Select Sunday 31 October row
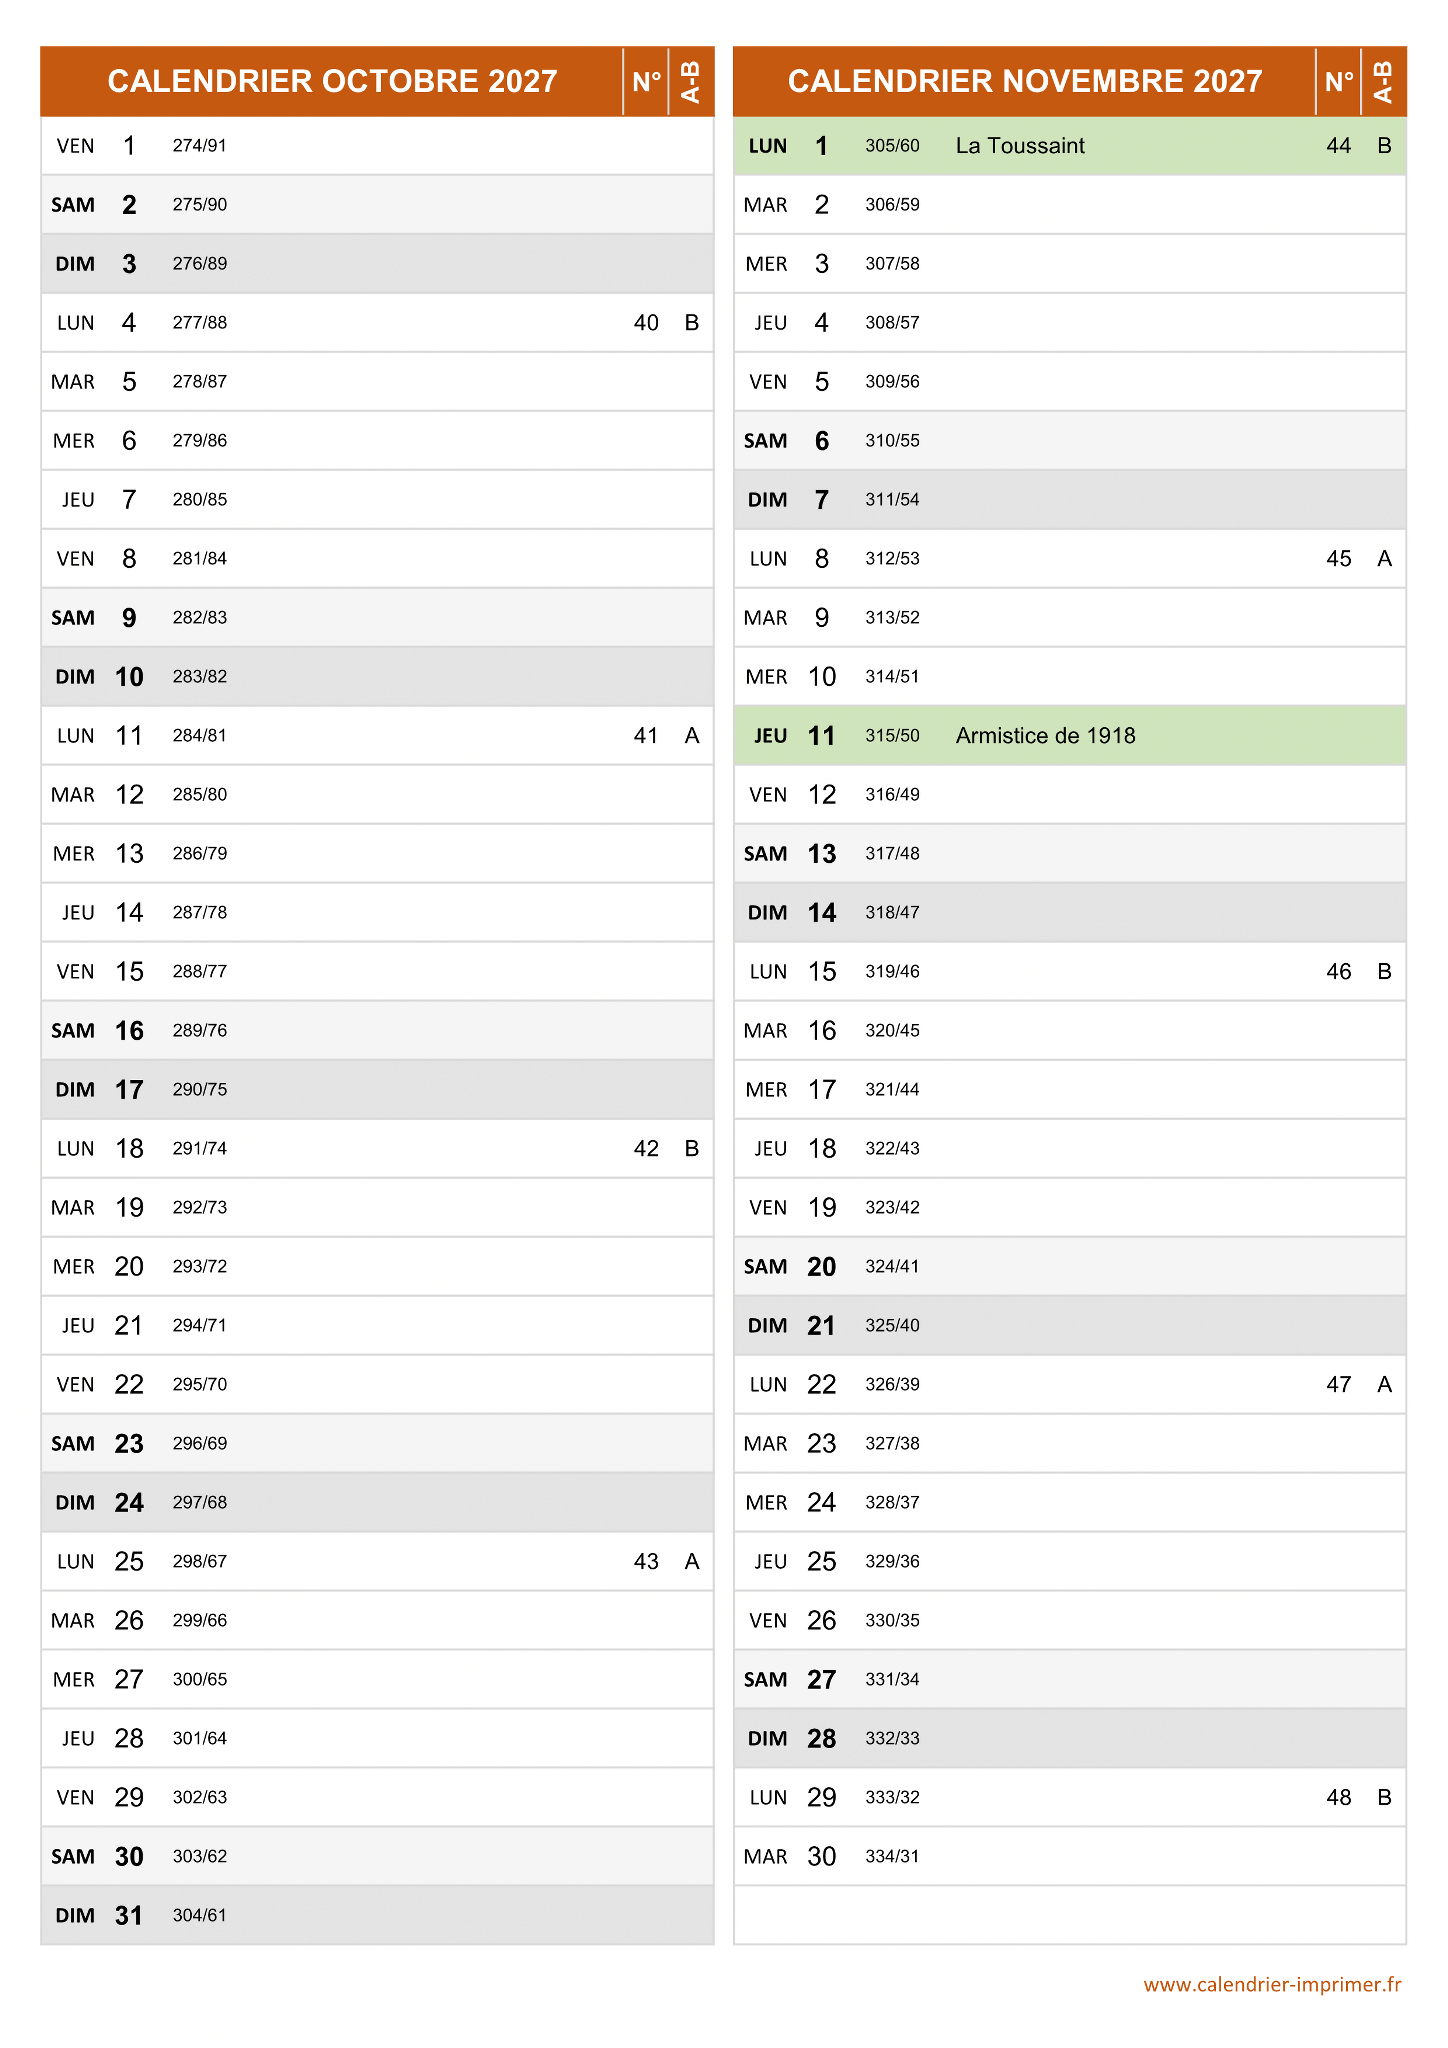 pyautogui.click(x=377, y=1916)
